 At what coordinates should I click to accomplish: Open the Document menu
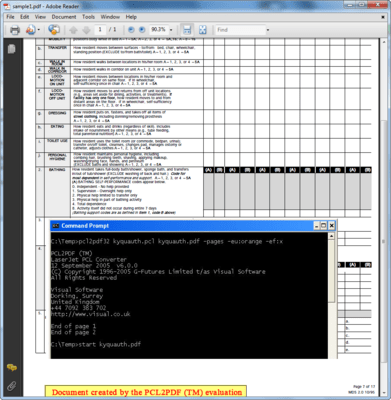64,17
